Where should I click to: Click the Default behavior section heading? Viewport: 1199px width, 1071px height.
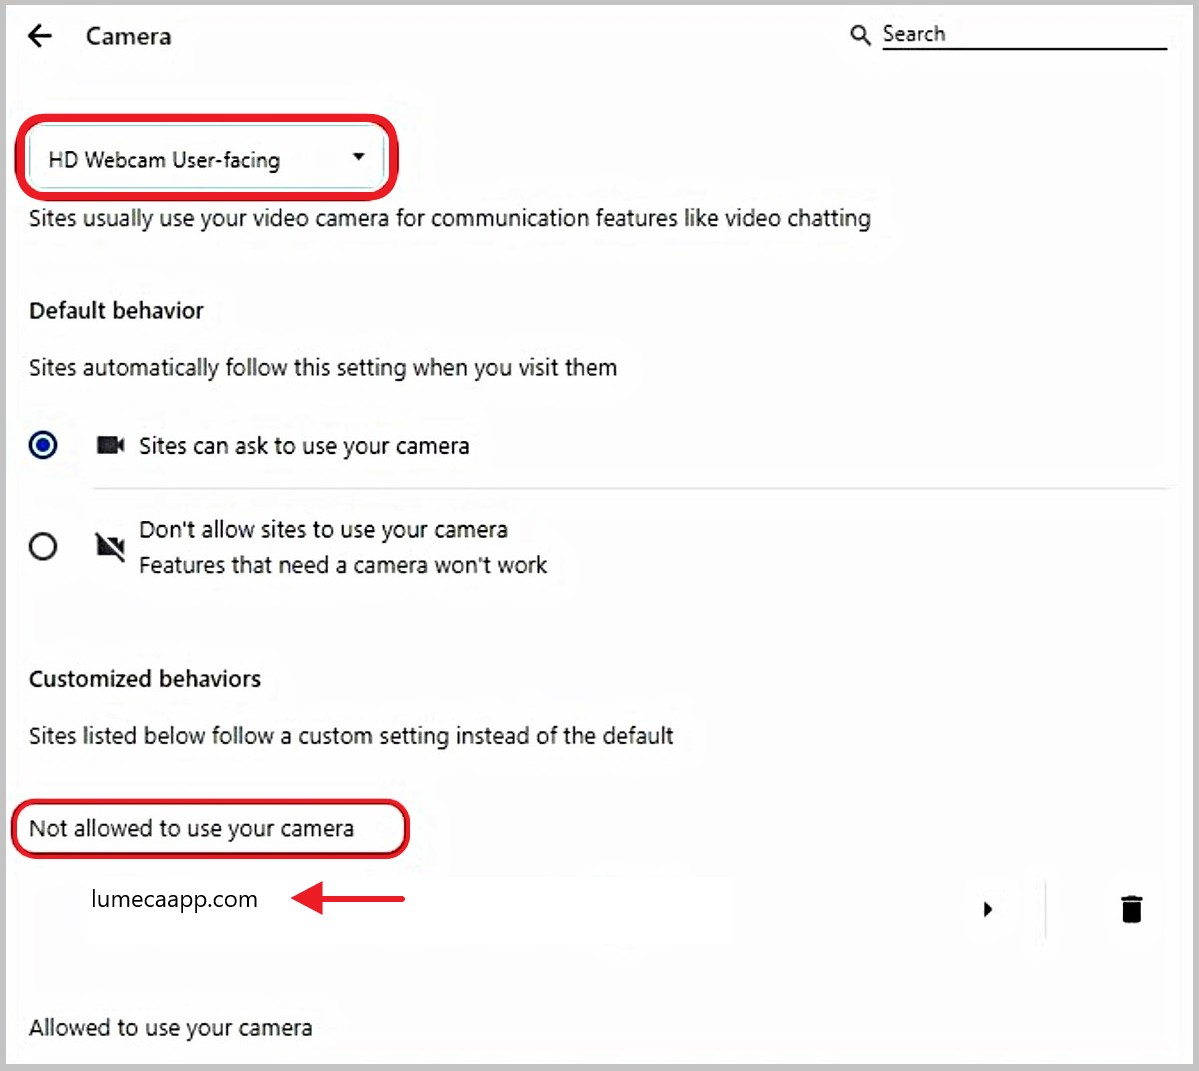[116, 310]
